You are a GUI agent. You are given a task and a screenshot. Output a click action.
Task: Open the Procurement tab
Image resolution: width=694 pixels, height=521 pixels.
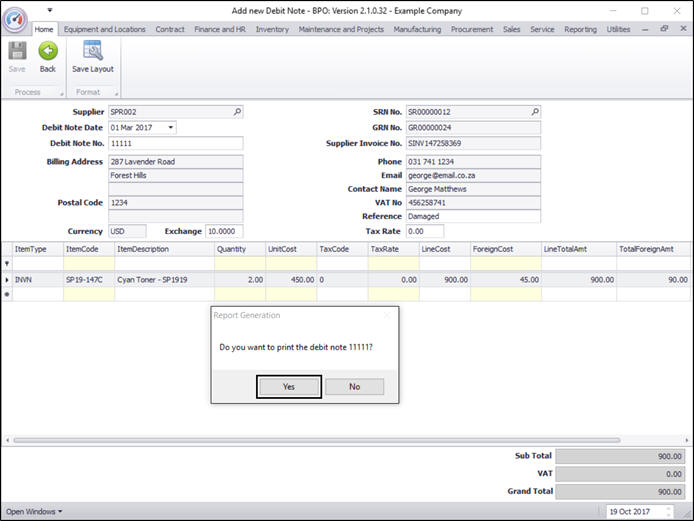(472, 29)
